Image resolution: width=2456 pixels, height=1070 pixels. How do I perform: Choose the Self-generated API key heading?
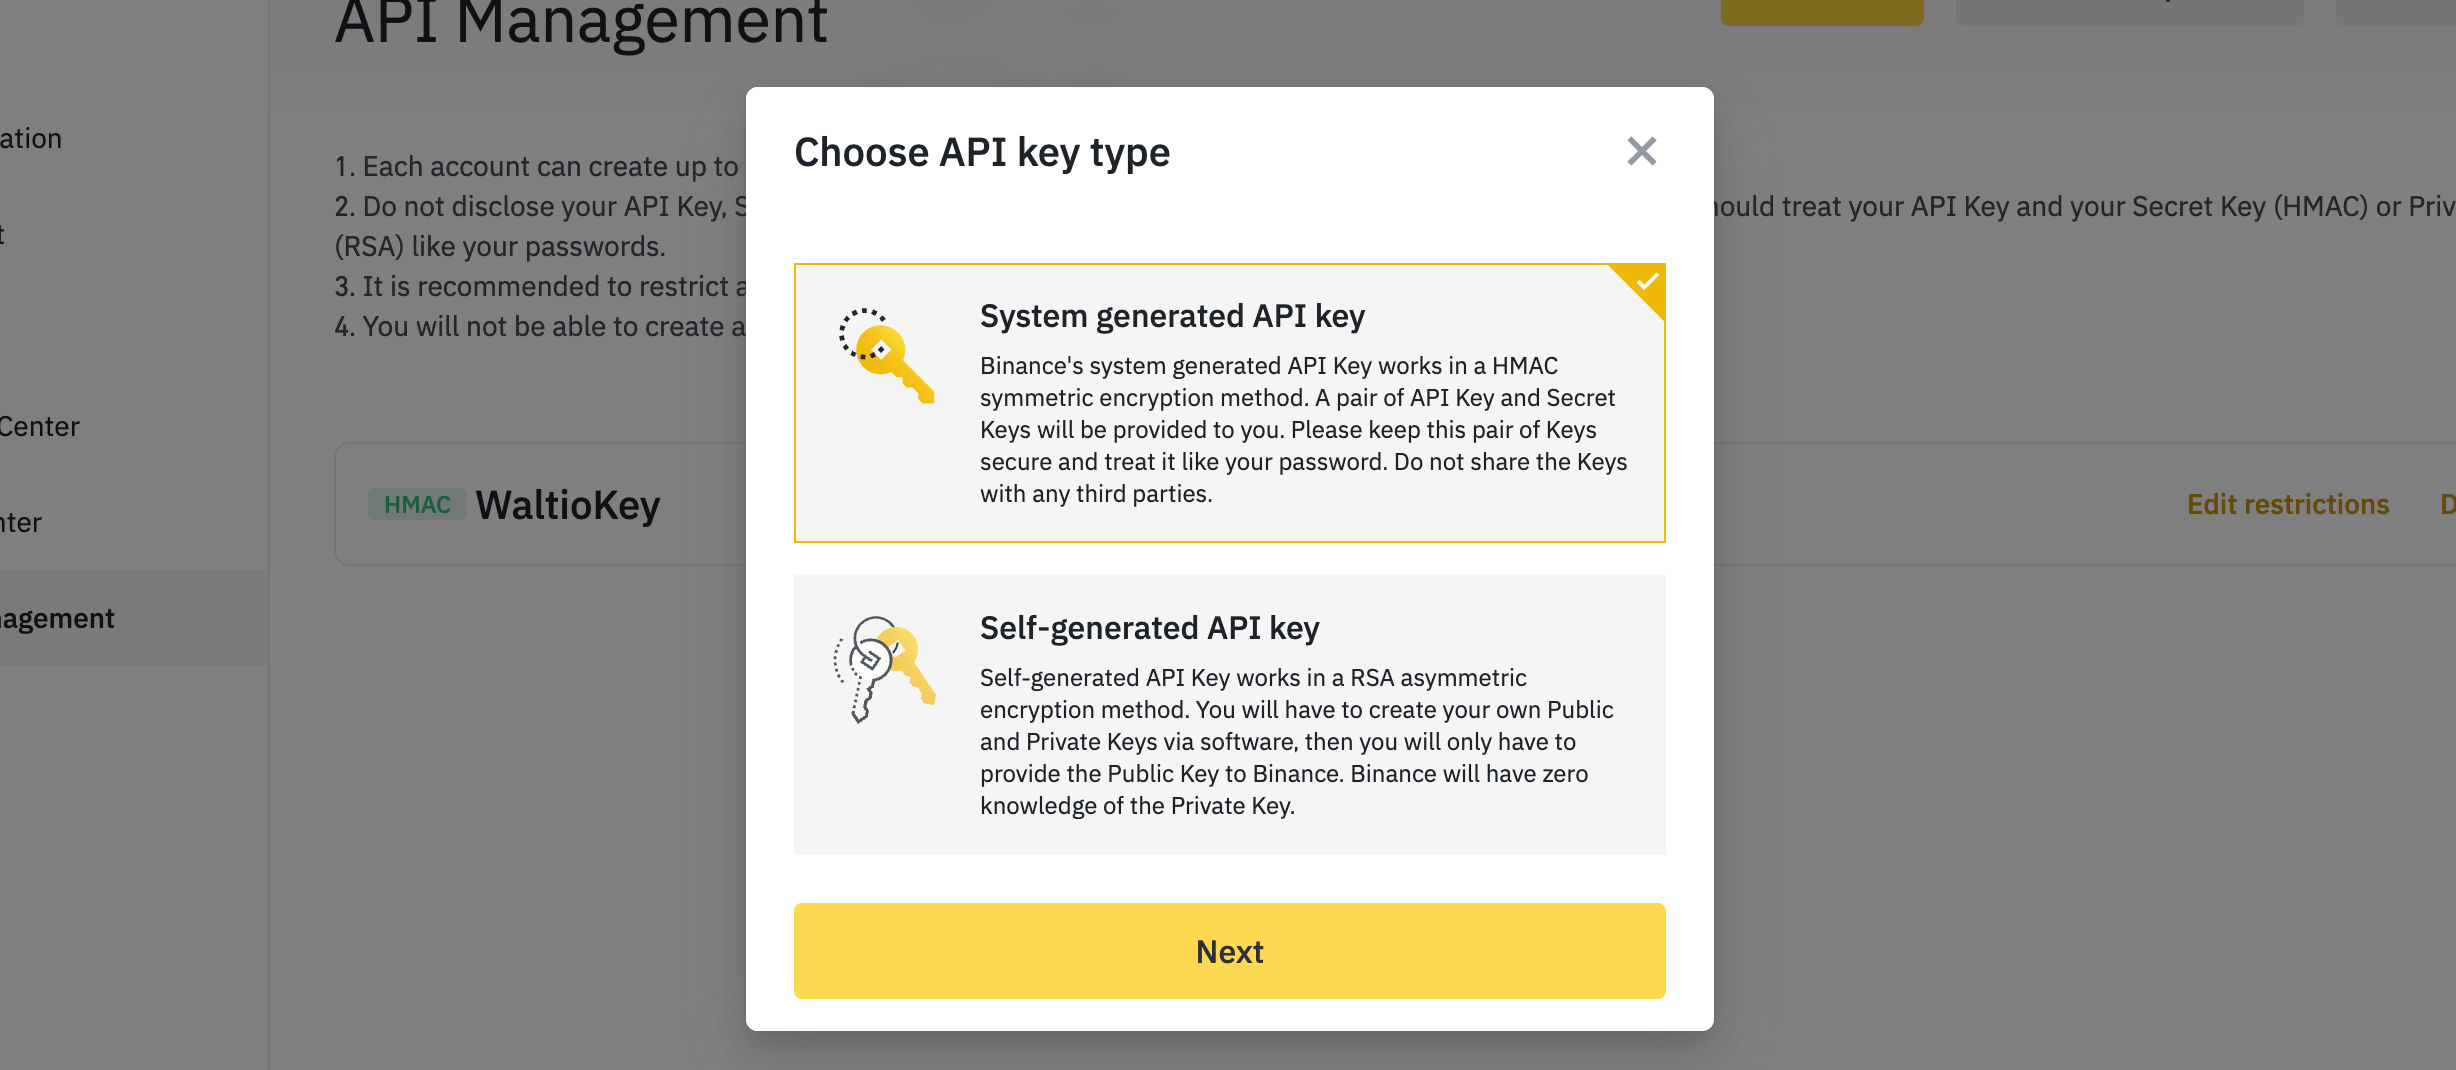click(1149, 628)
